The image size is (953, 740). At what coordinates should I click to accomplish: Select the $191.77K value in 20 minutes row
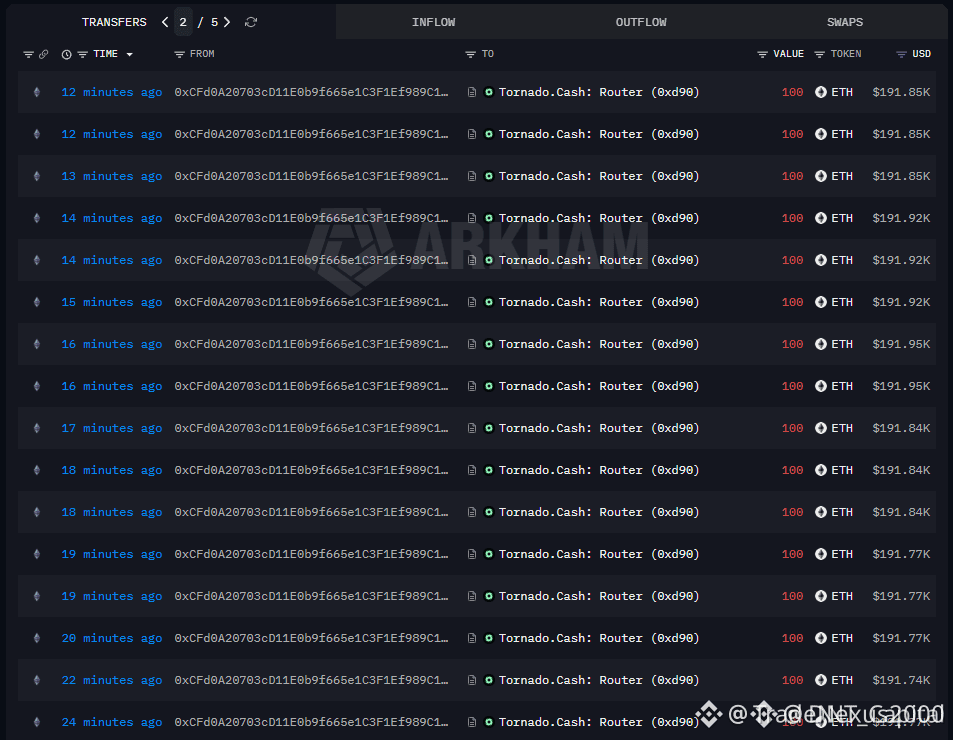coord(901,638)
